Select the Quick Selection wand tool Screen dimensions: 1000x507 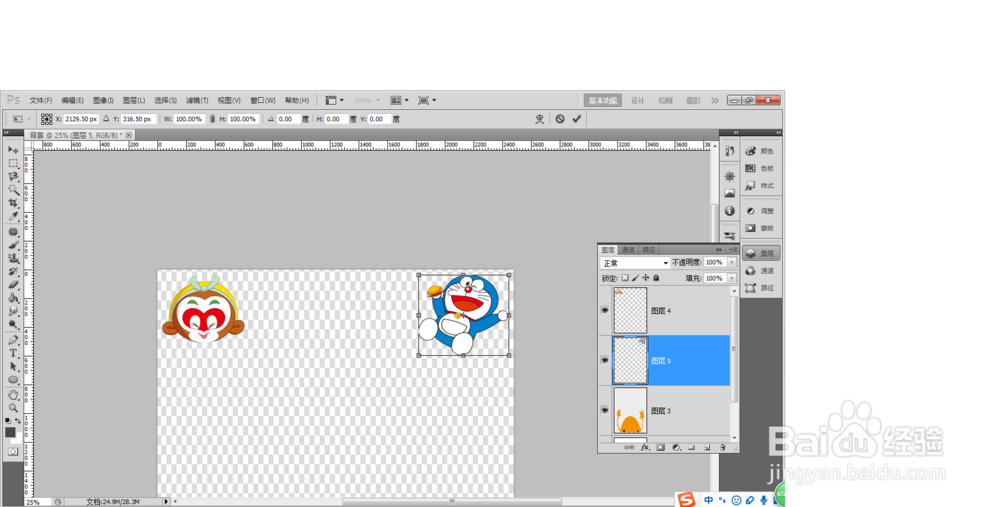click(13, 190)
